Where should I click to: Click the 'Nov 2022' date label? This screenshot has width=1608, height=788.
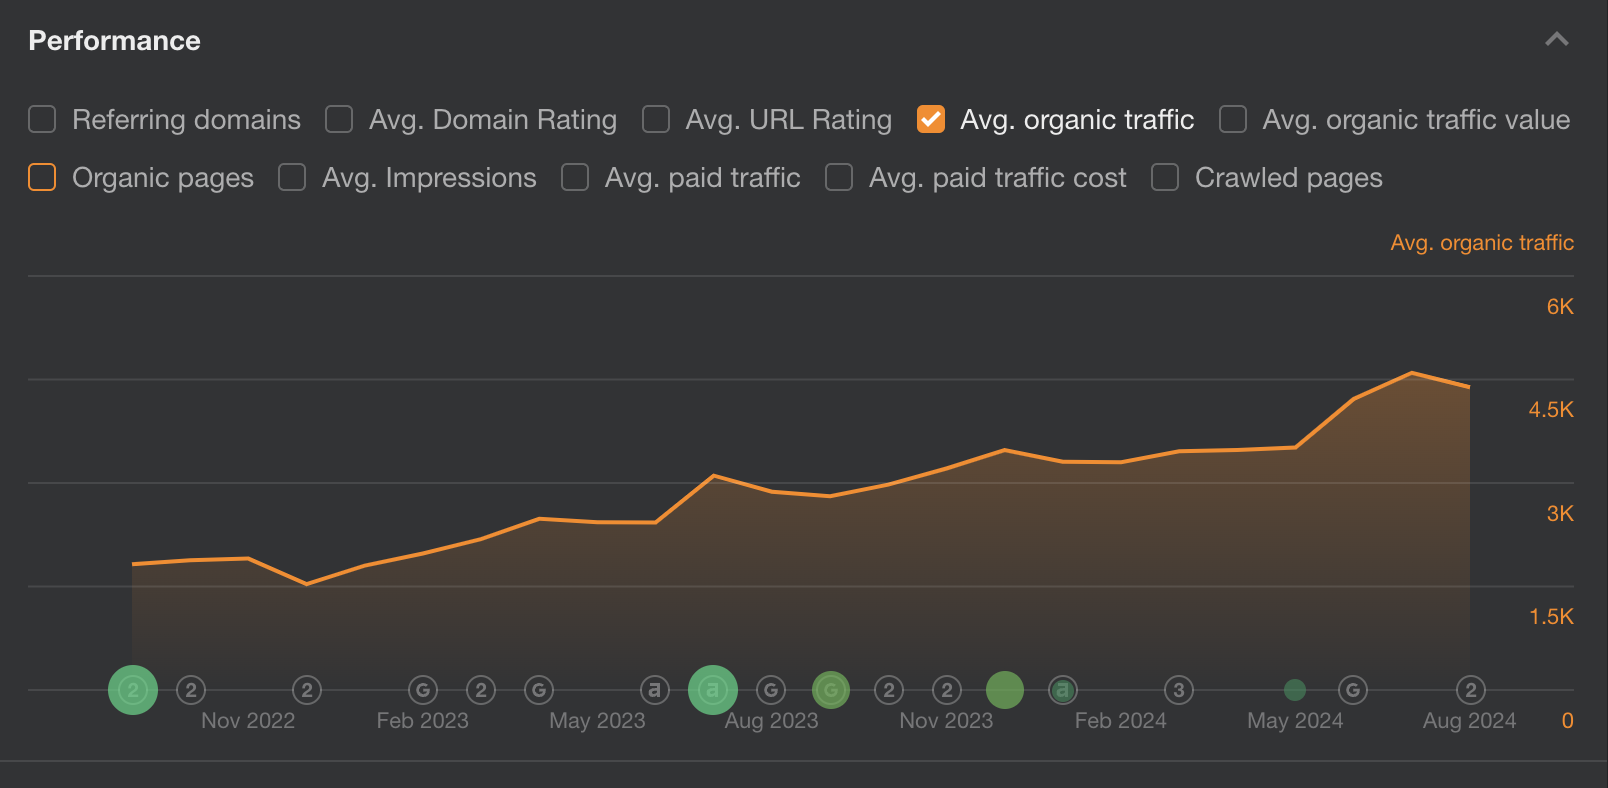click(248, 721)
